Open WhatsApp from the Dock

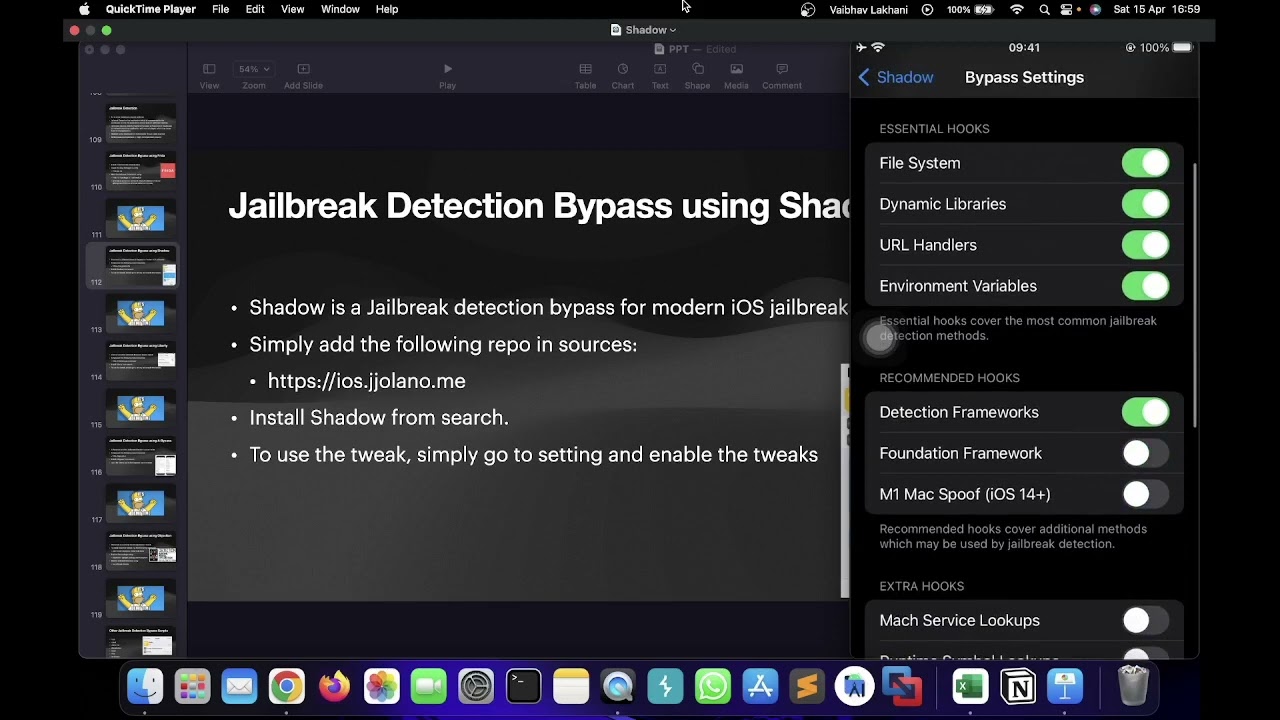(x=713, y=687)
